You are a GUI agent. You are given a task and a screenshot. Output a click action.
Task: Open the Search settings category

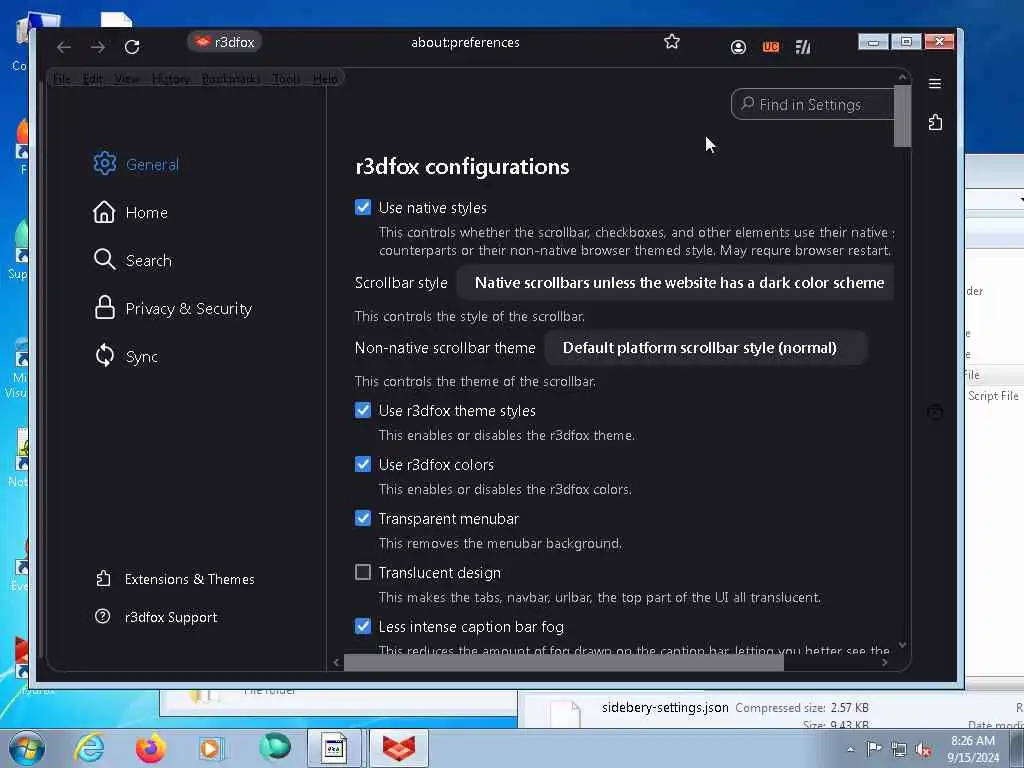(x=148, y=260)
